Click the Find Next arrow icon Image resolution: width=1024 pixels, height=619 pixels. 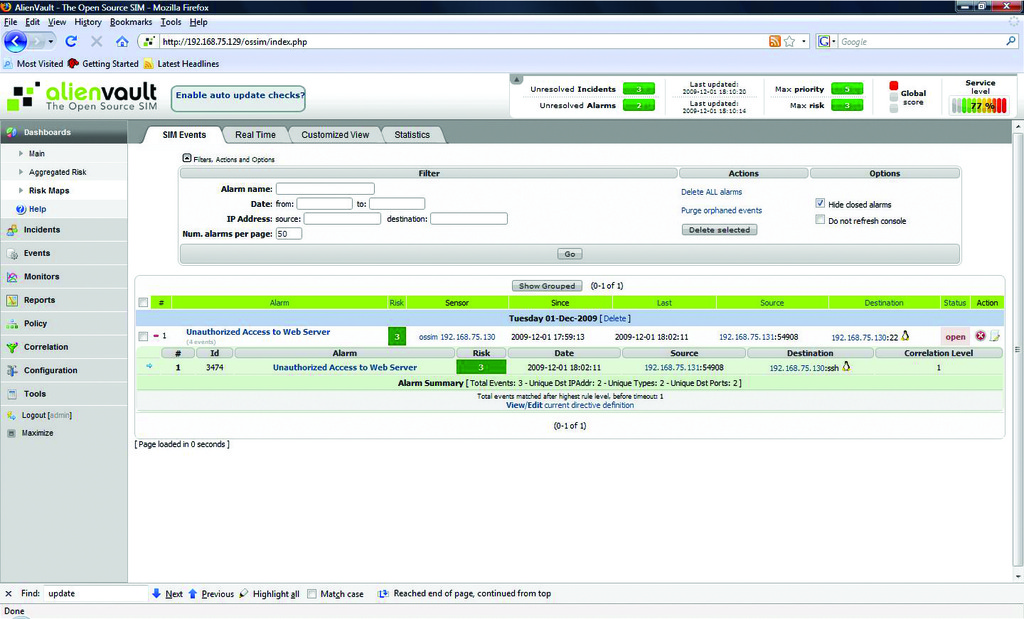point(156,594)
